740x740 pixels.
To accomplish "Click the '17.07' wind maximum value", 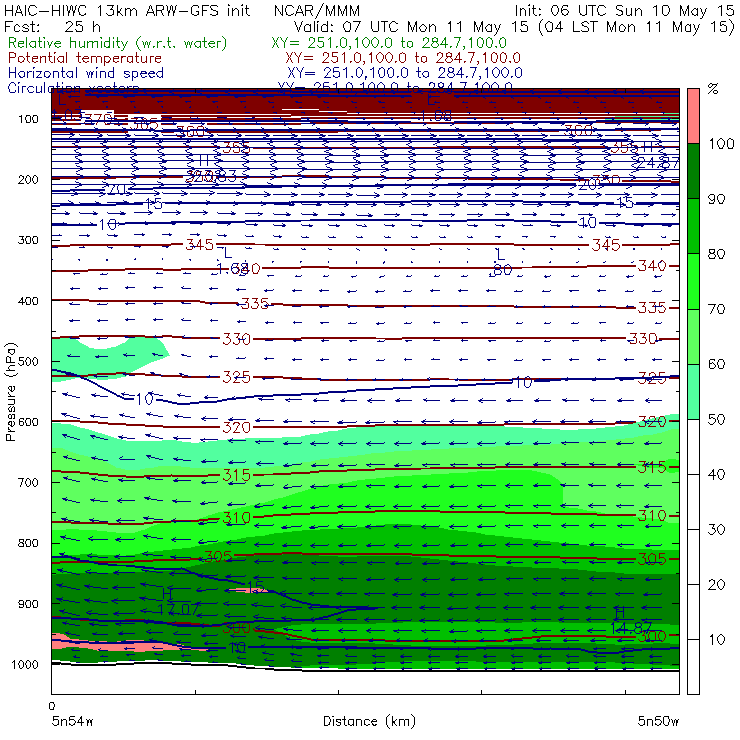I will (x=178, y=609).
